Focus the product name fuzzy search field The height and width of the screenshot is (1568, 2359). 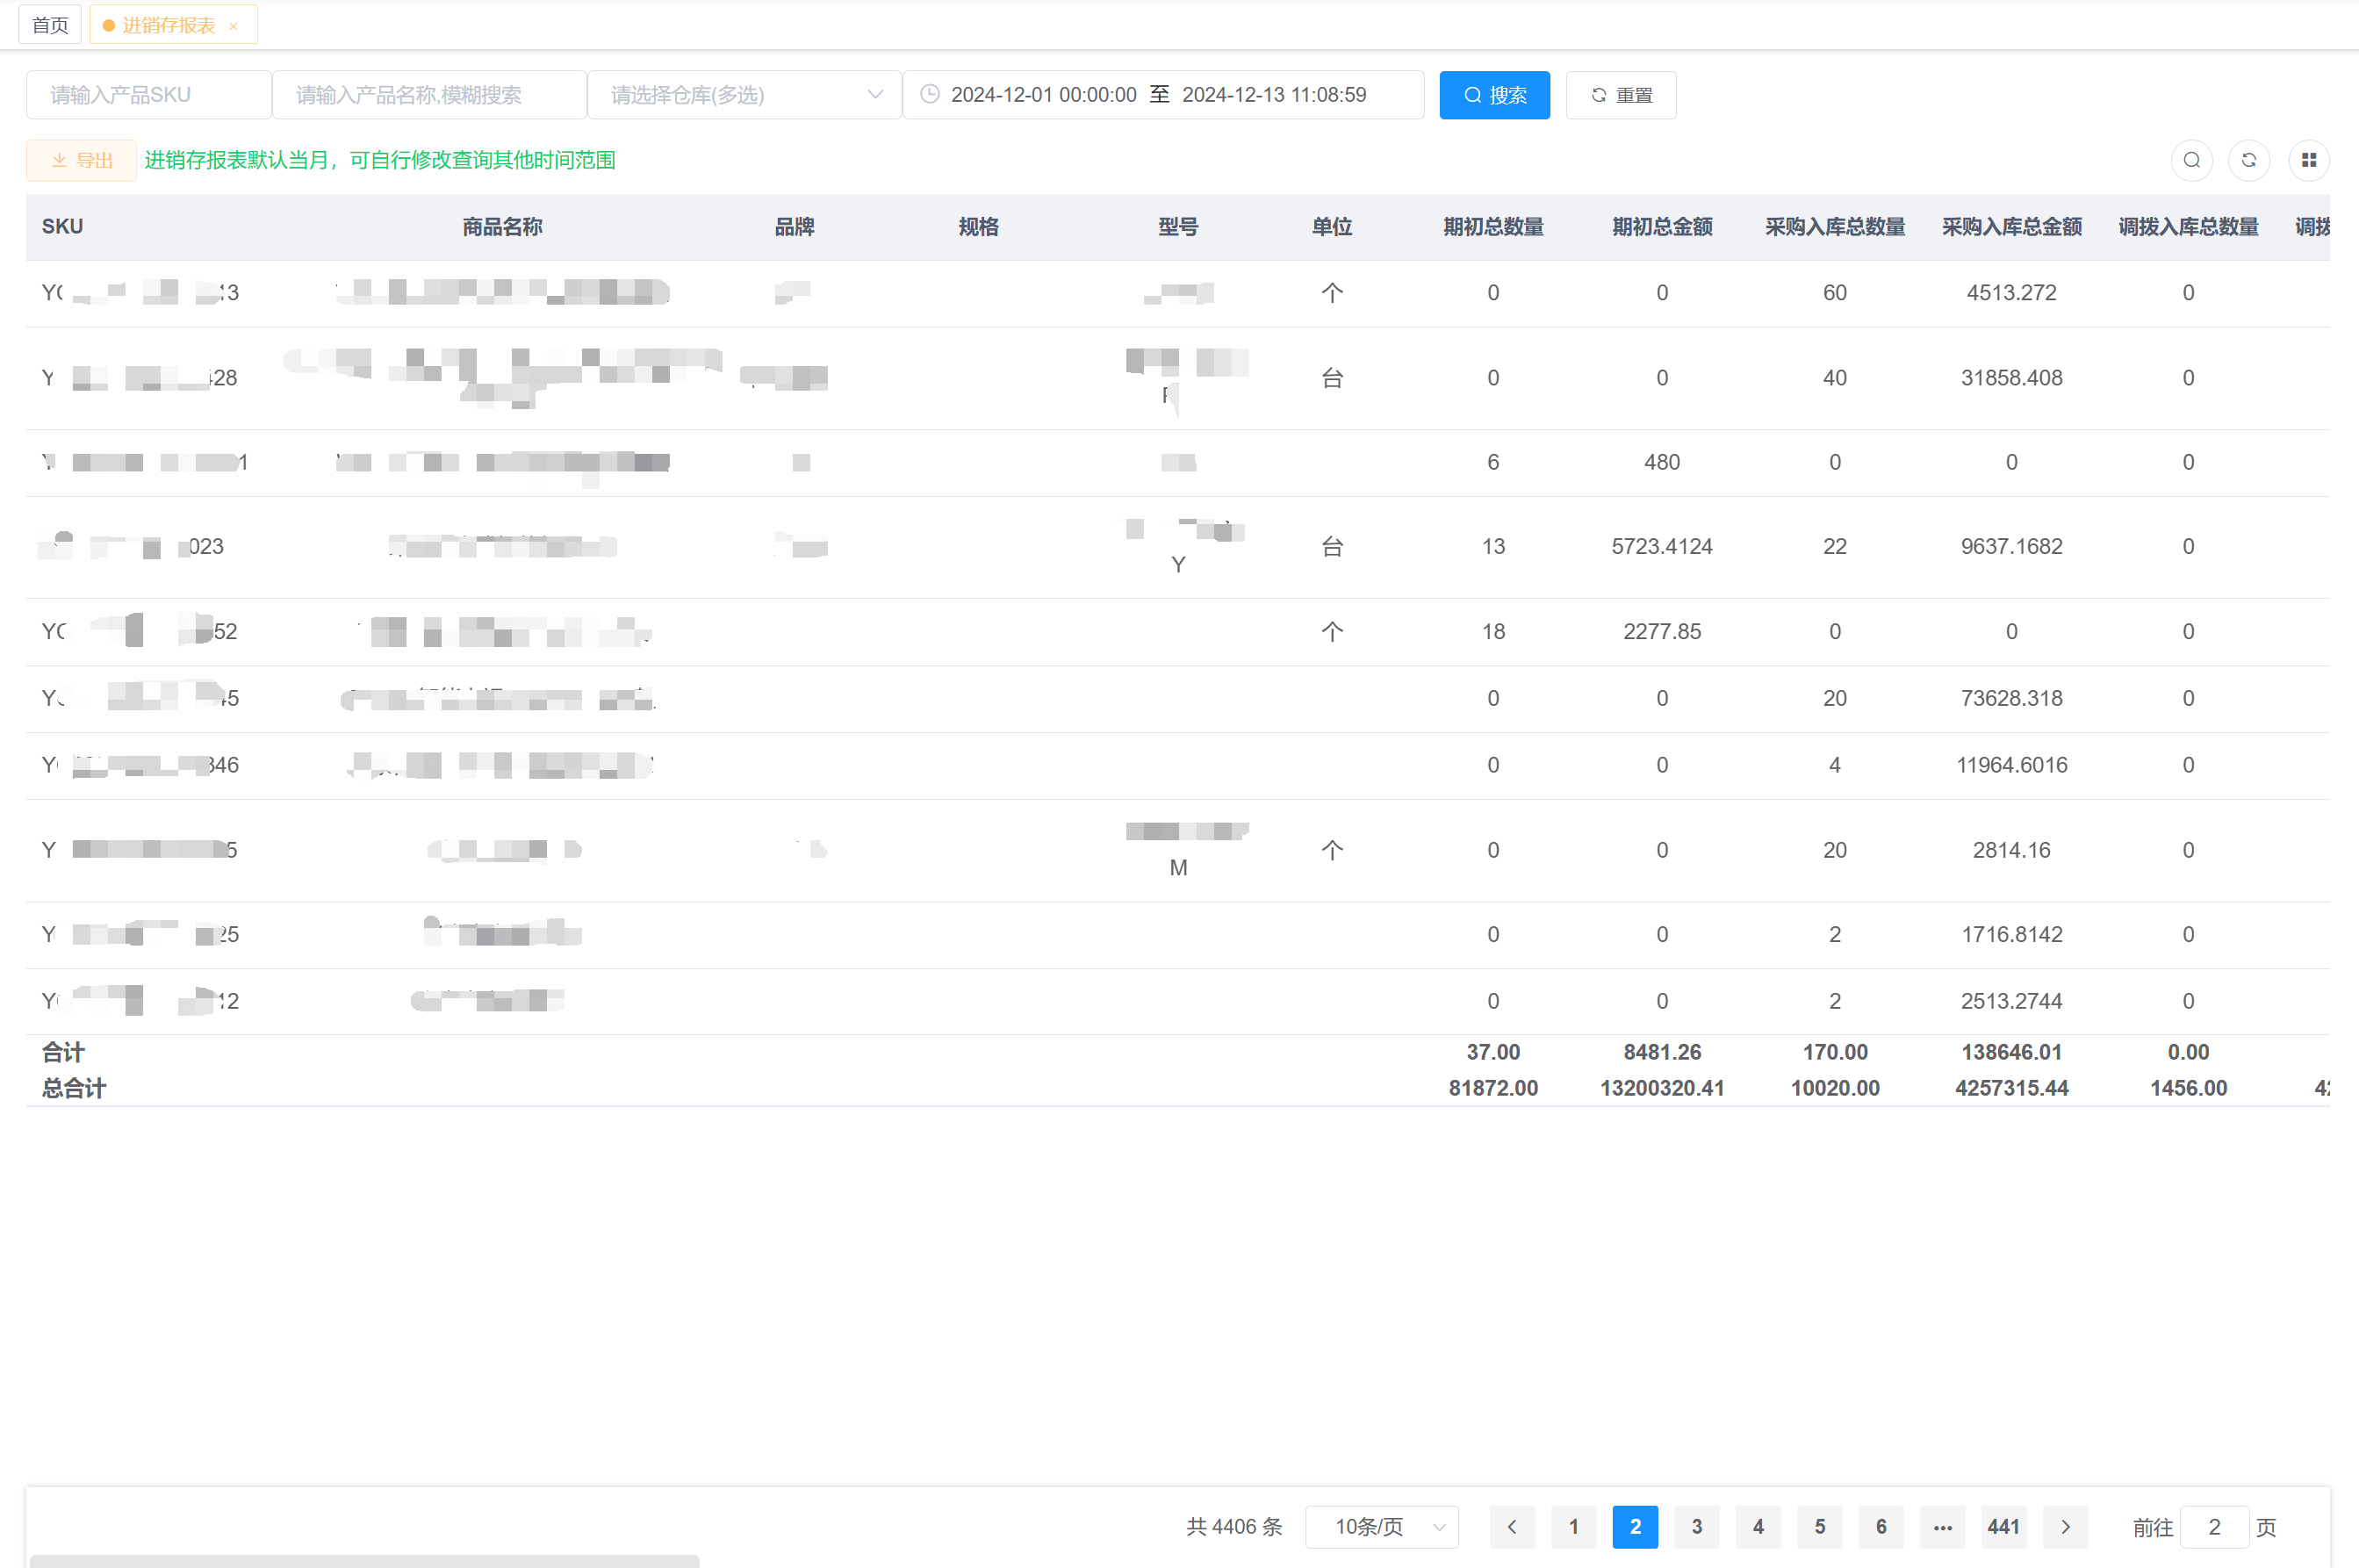(x=429, y=95)
